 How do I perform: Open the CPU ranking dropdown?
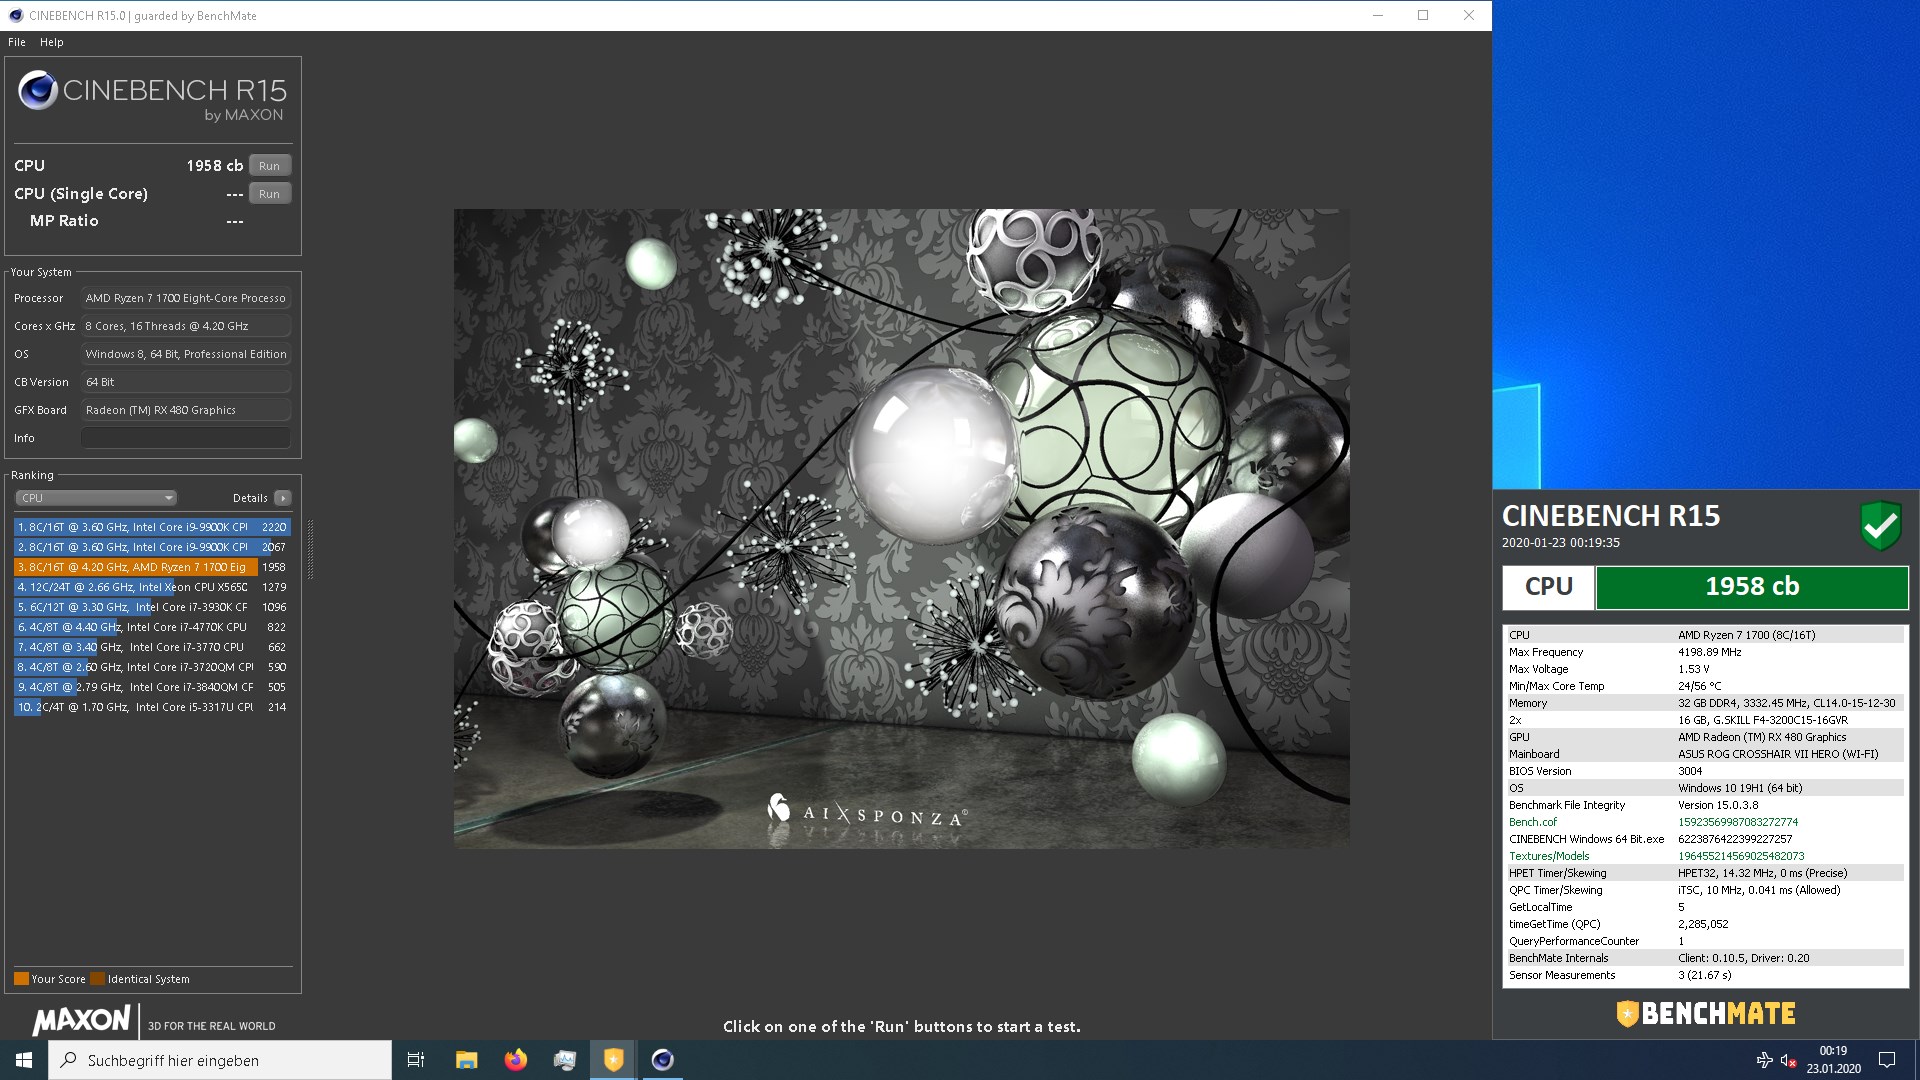[x=96, y=498]
